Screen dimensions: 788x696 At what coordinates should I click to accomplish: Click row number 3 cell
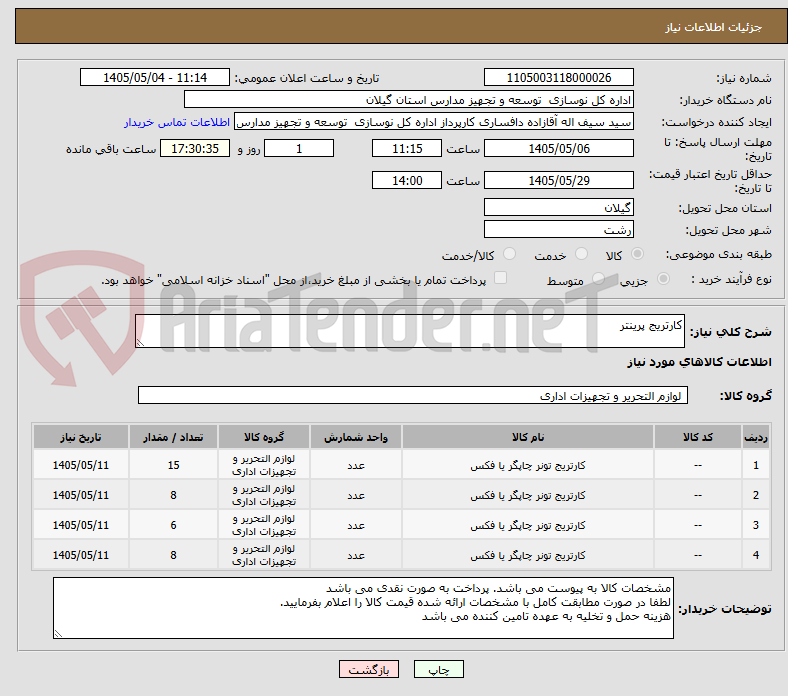(755, 525)
